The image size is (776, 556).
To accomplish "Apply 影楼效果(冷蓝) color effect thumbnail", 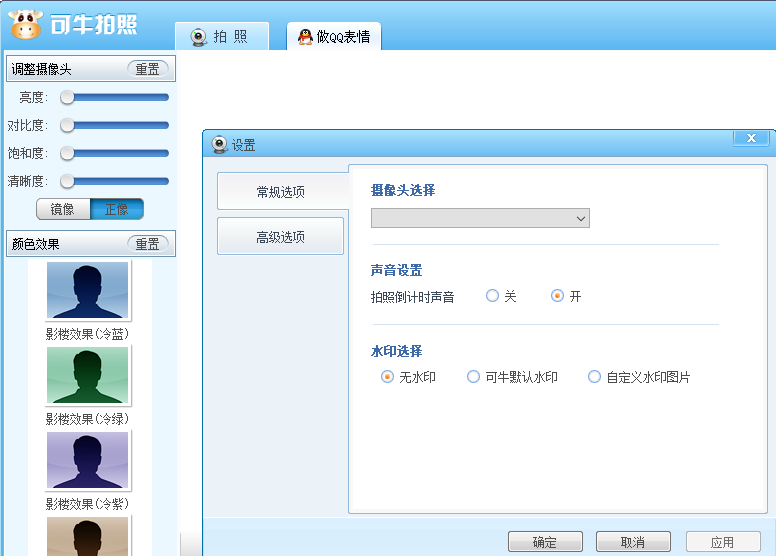I will point(88,290).
